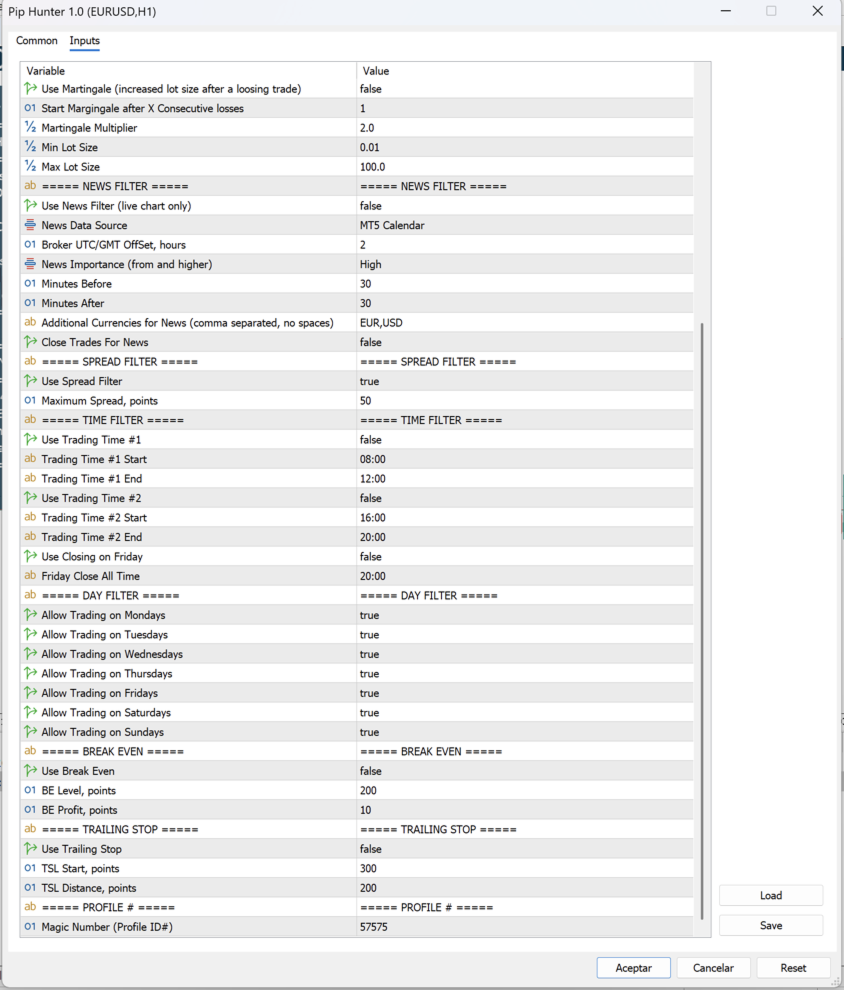Image resolution: width=844 pixels, height=990 pixels.
Task: Switch to the Common tab
Action: point(37,41)
